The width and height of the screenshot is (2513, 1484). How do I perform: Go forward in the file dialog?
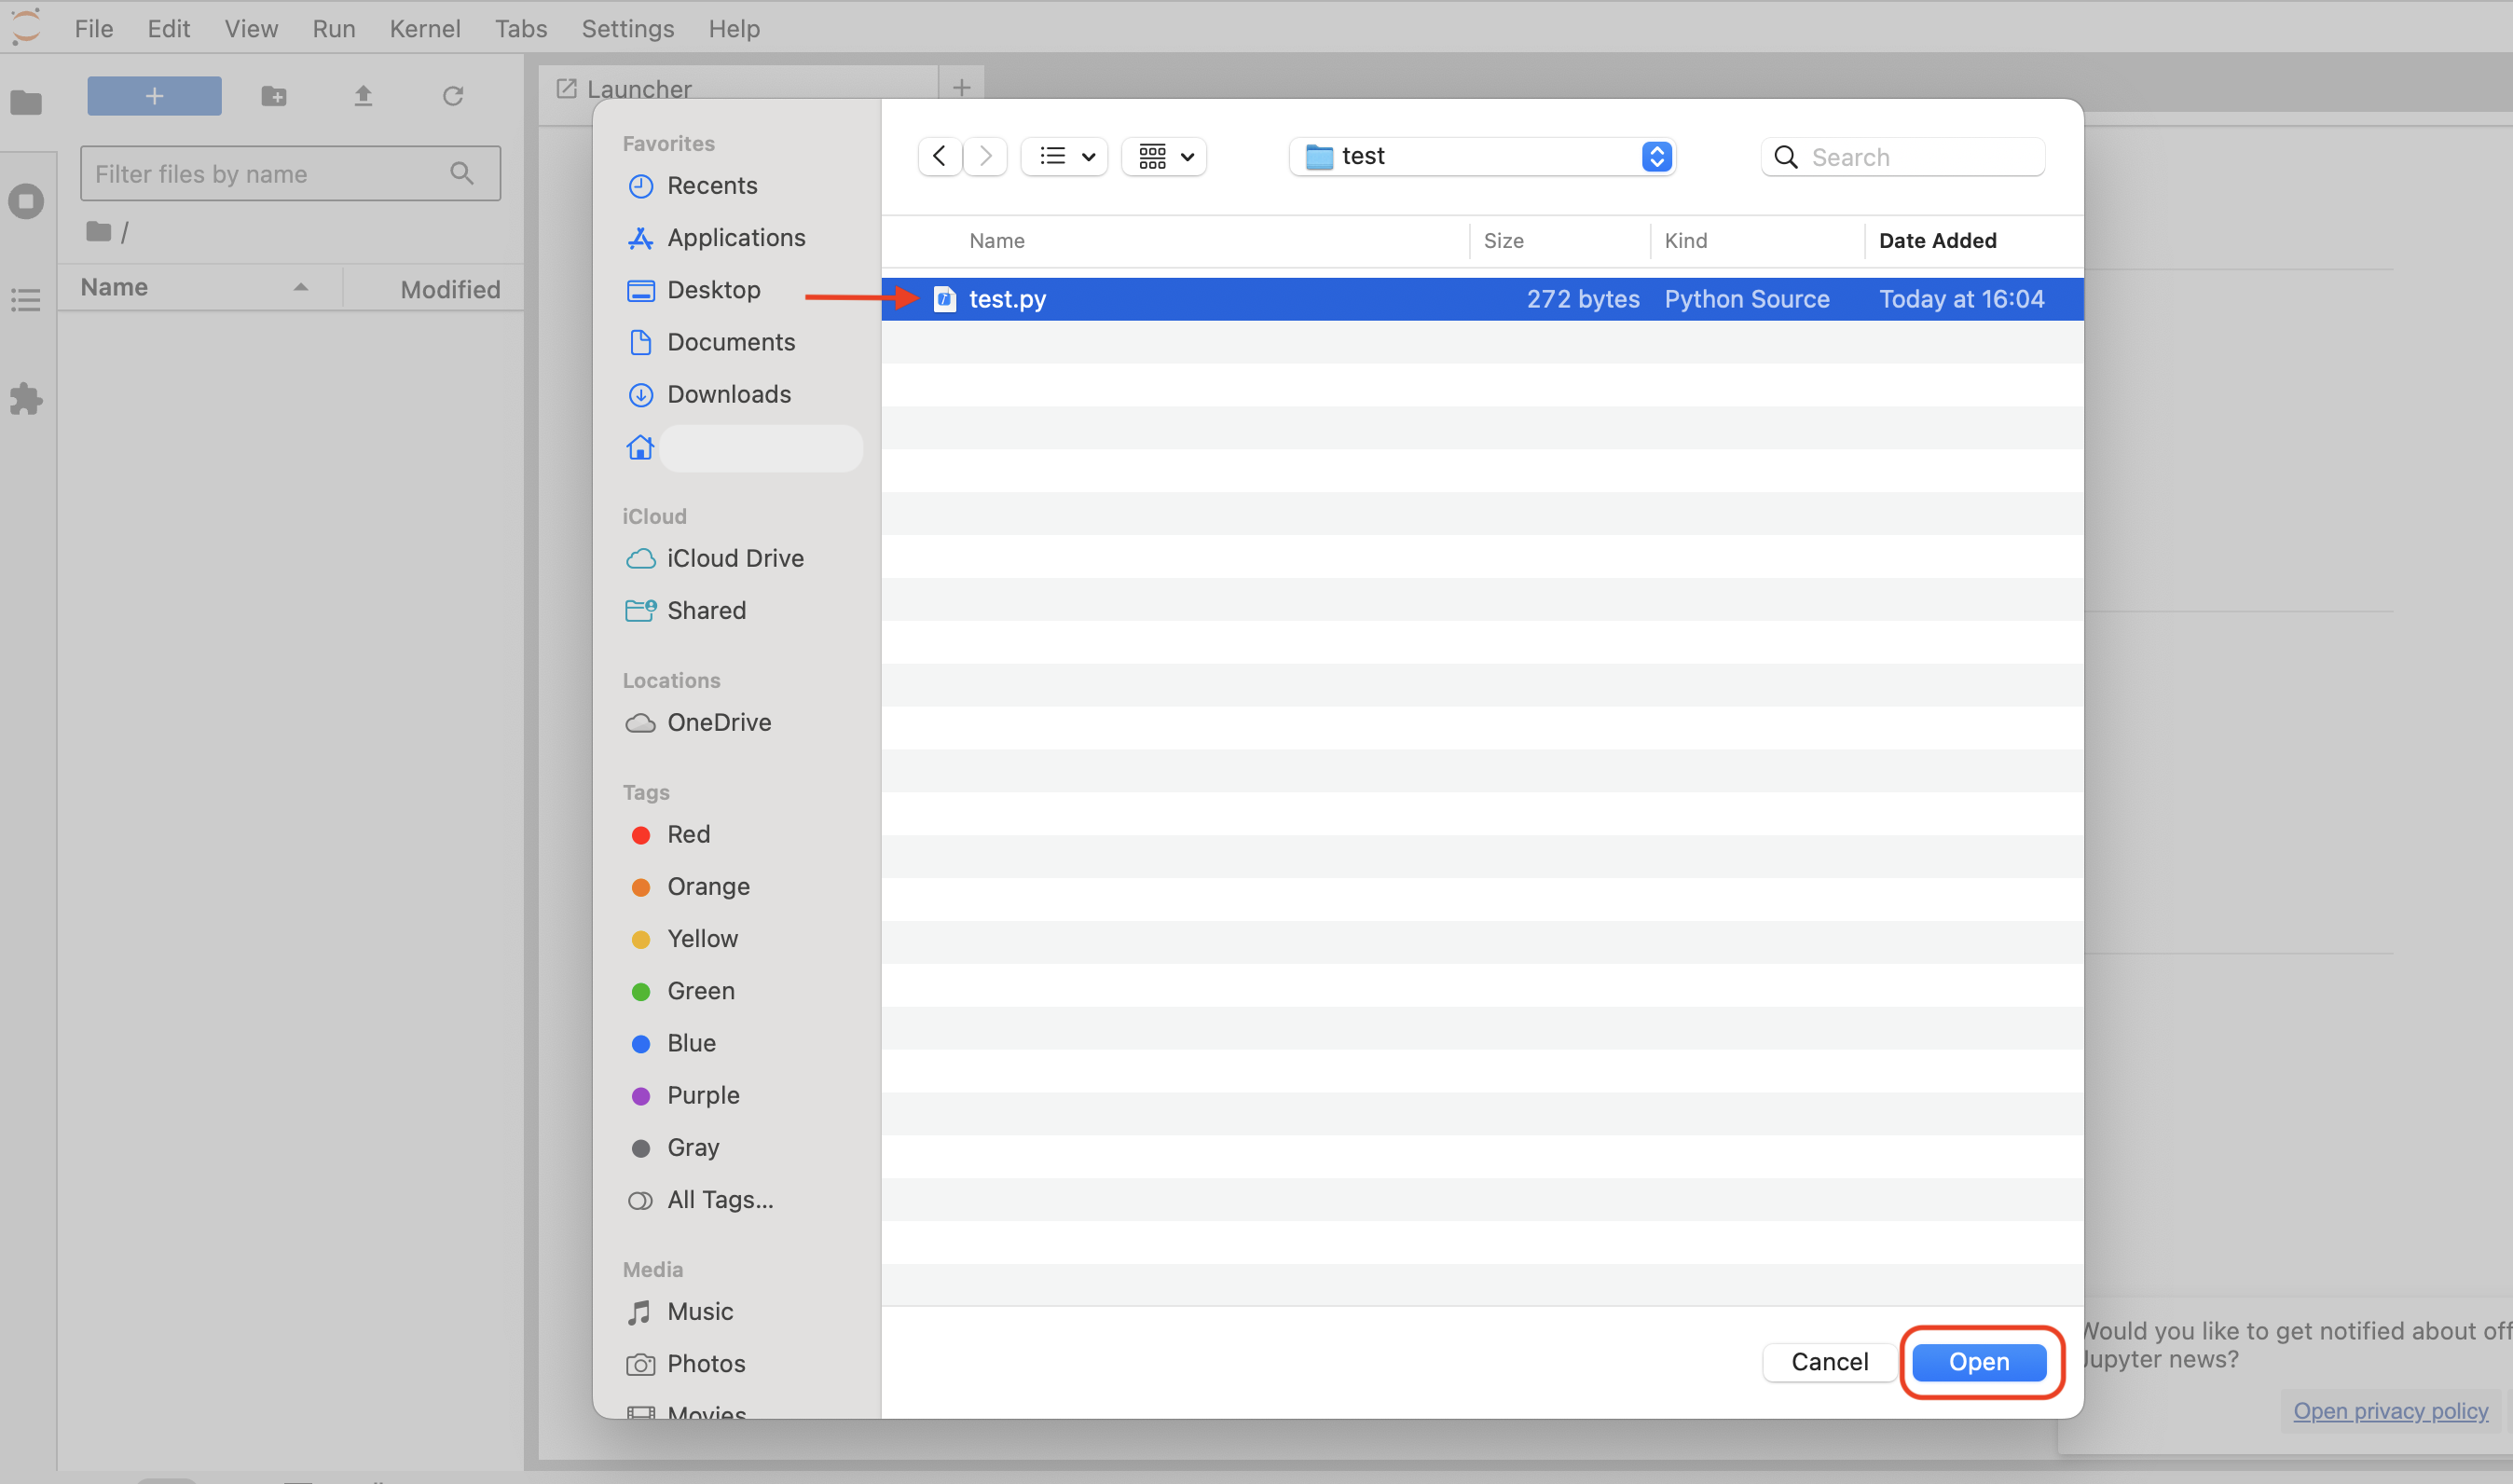pos(986,156)
